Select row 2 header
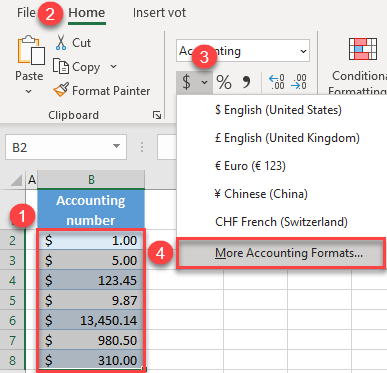 point(12,240)
